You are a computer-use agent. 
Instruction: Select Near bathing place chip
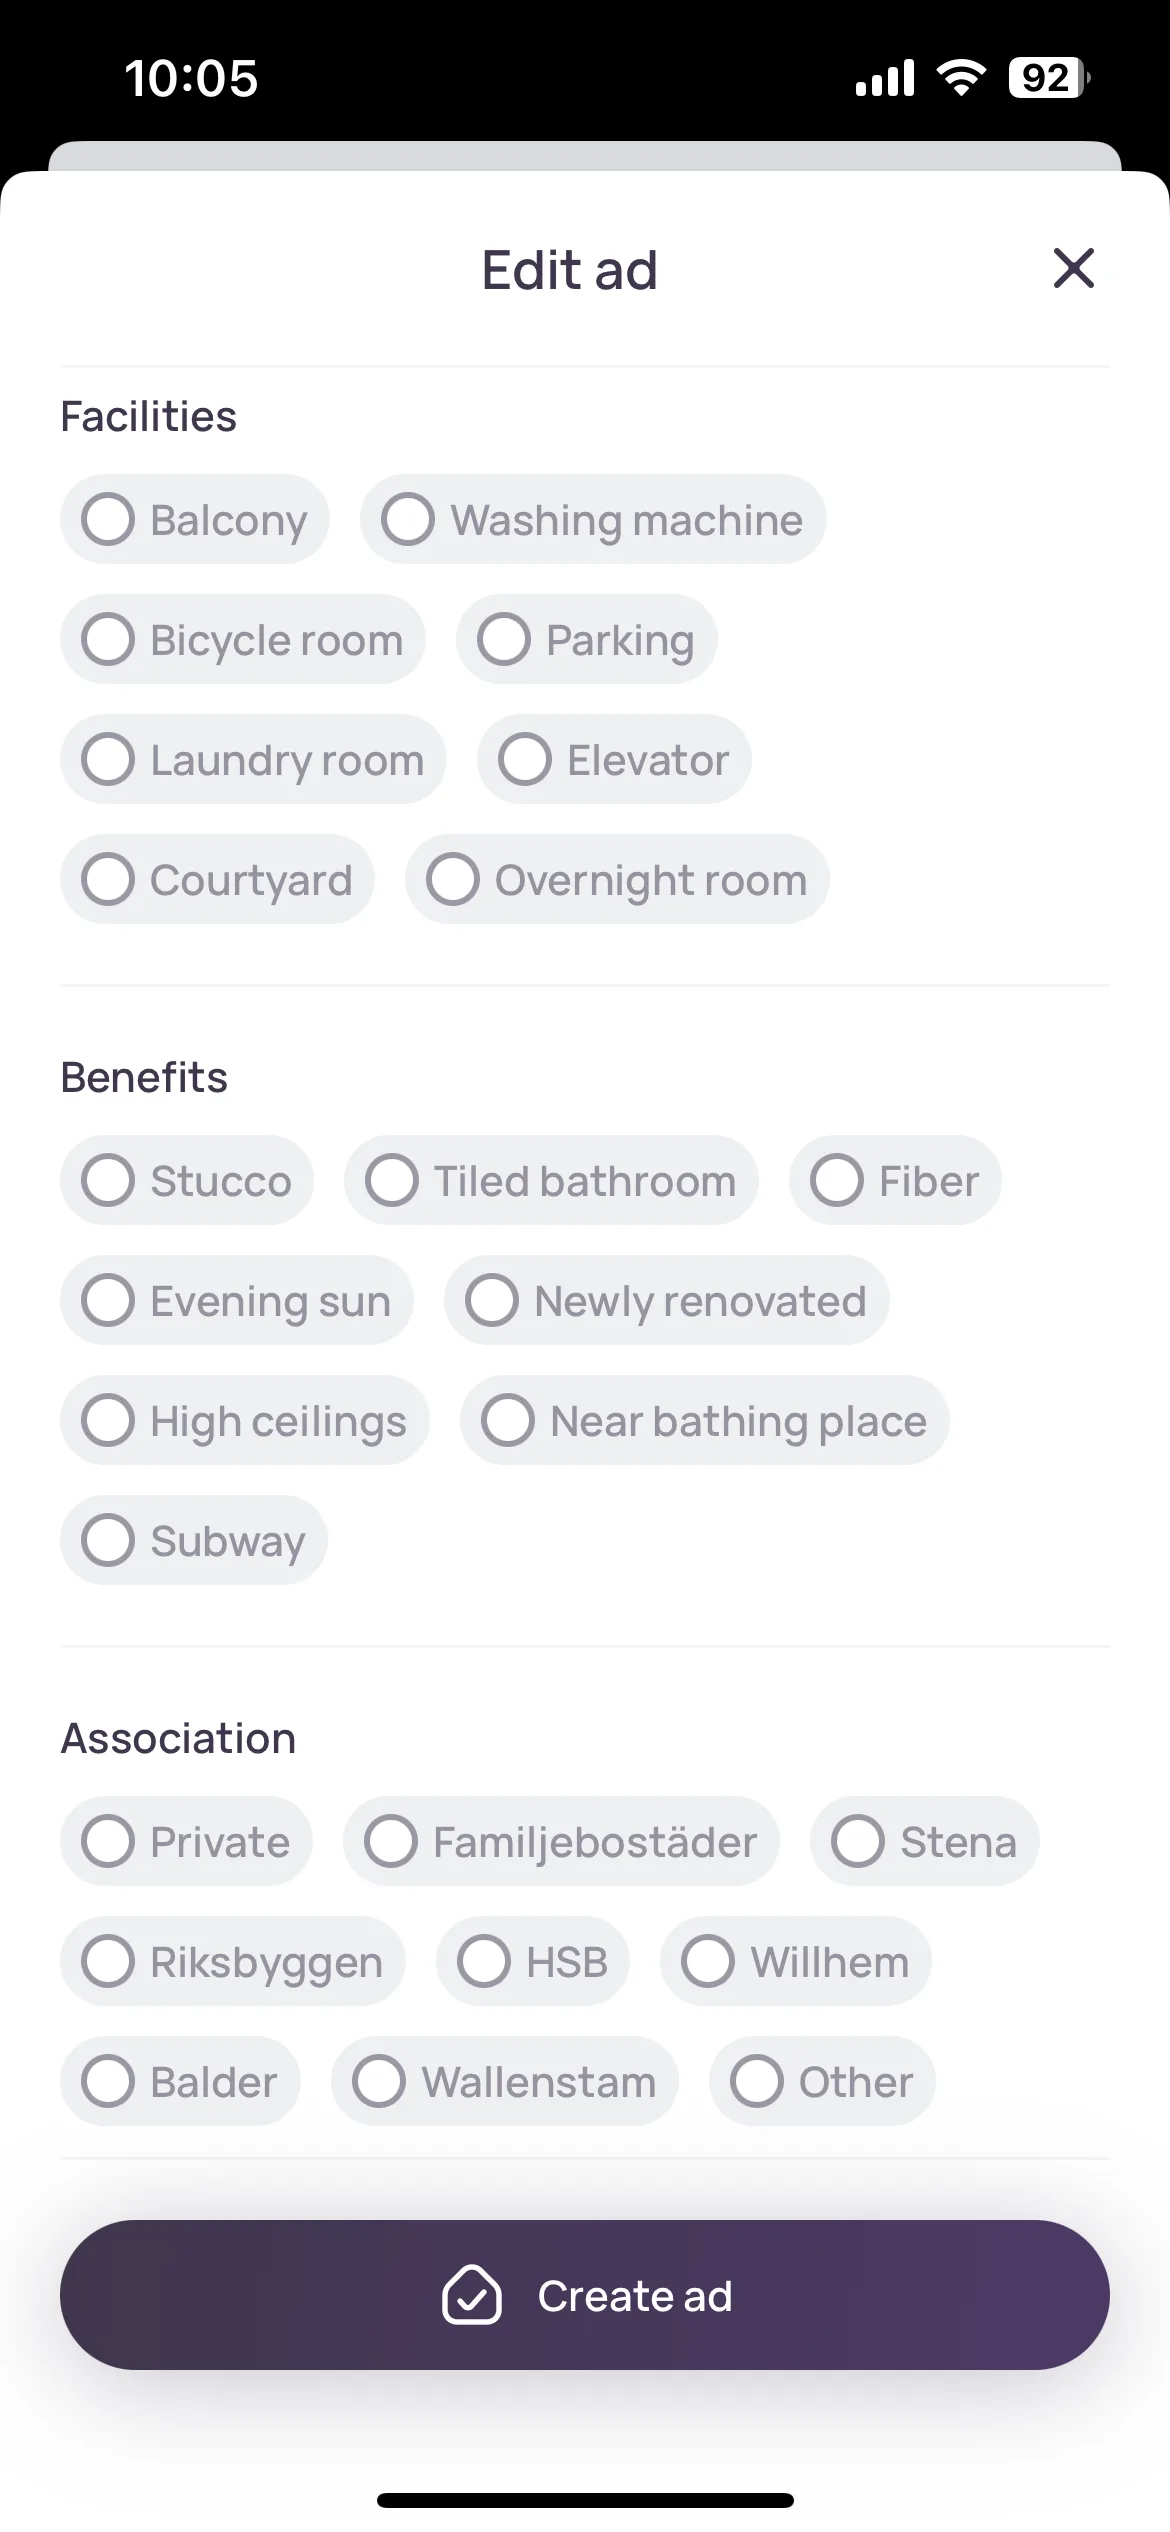point(705,1420)
